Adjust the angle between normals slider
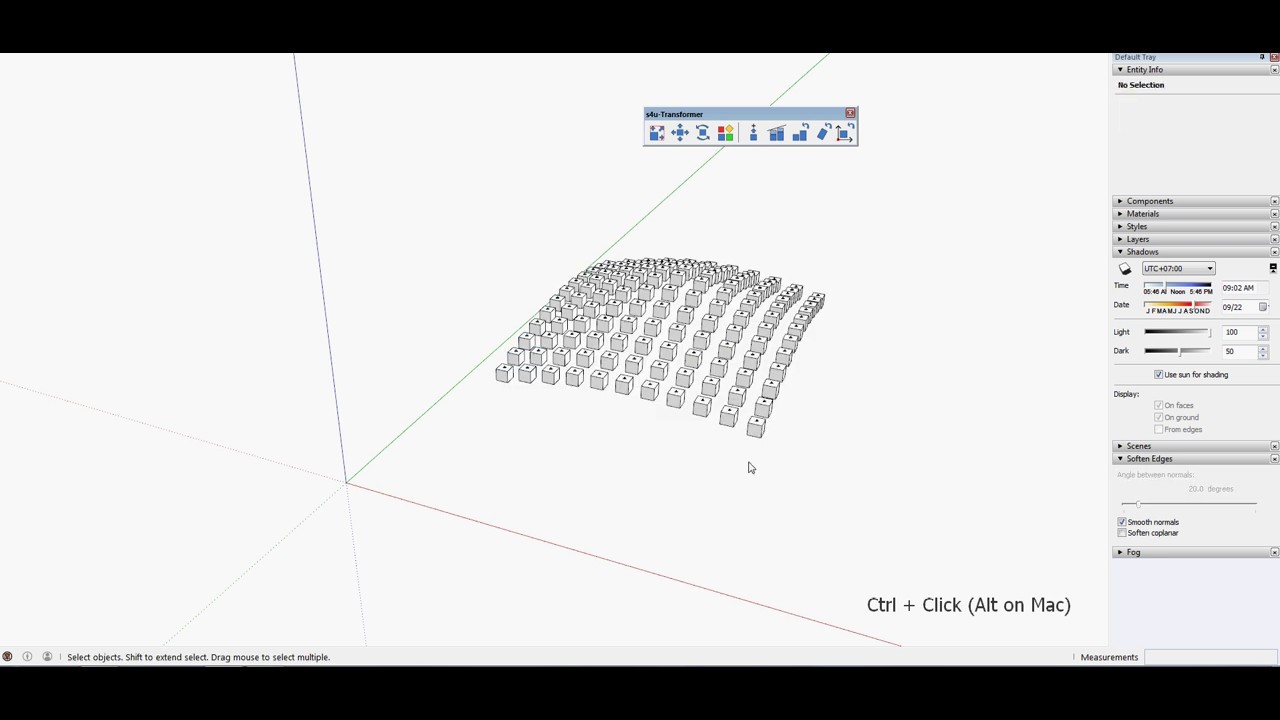1280x720 pixels. point(1188,504)
